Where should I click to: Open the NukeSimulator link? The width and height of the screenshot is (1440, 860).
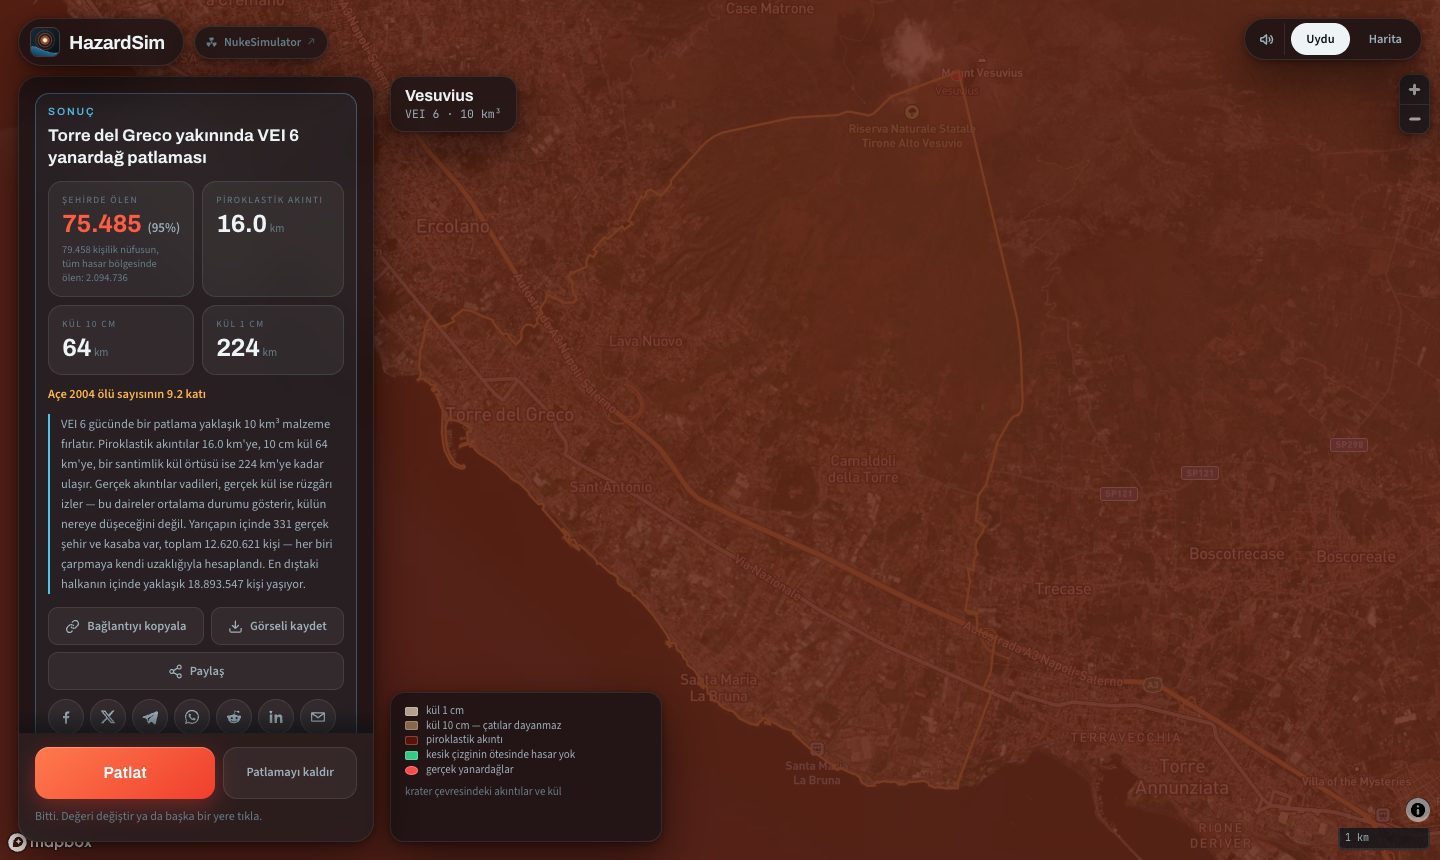tap(261, 42)
